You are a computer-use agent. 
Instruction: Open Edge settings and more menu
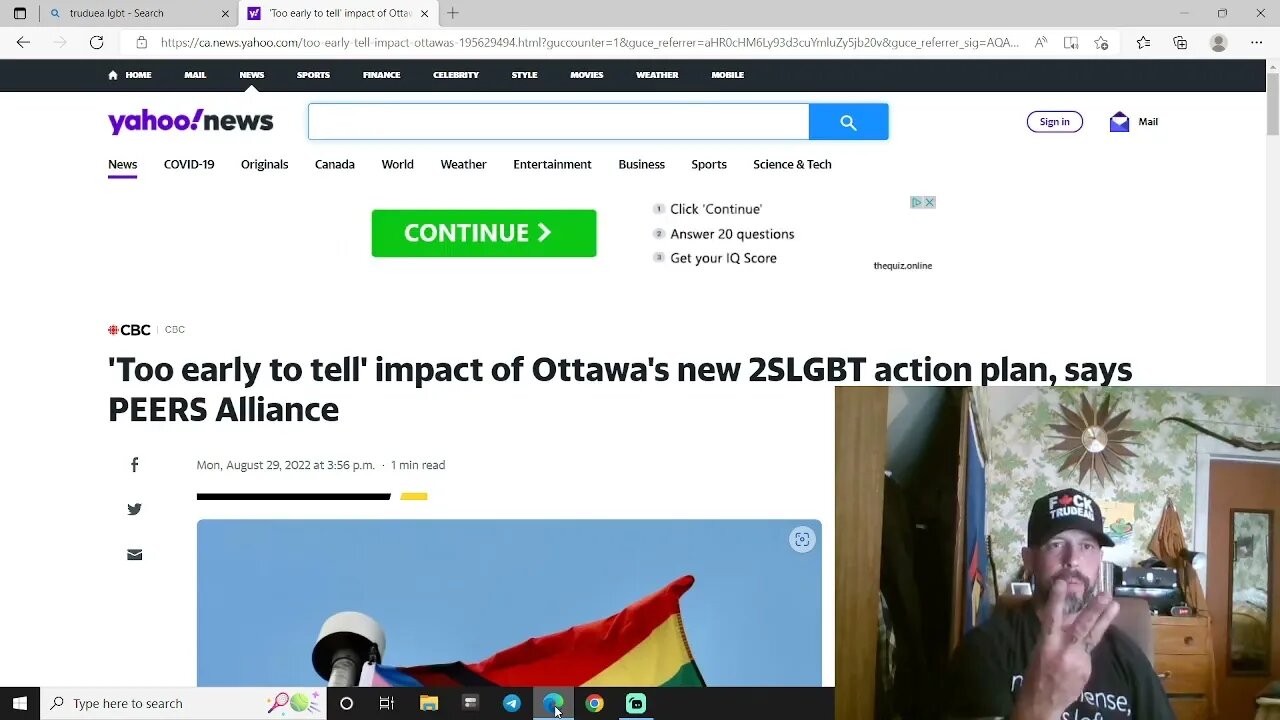point(1256,42)
